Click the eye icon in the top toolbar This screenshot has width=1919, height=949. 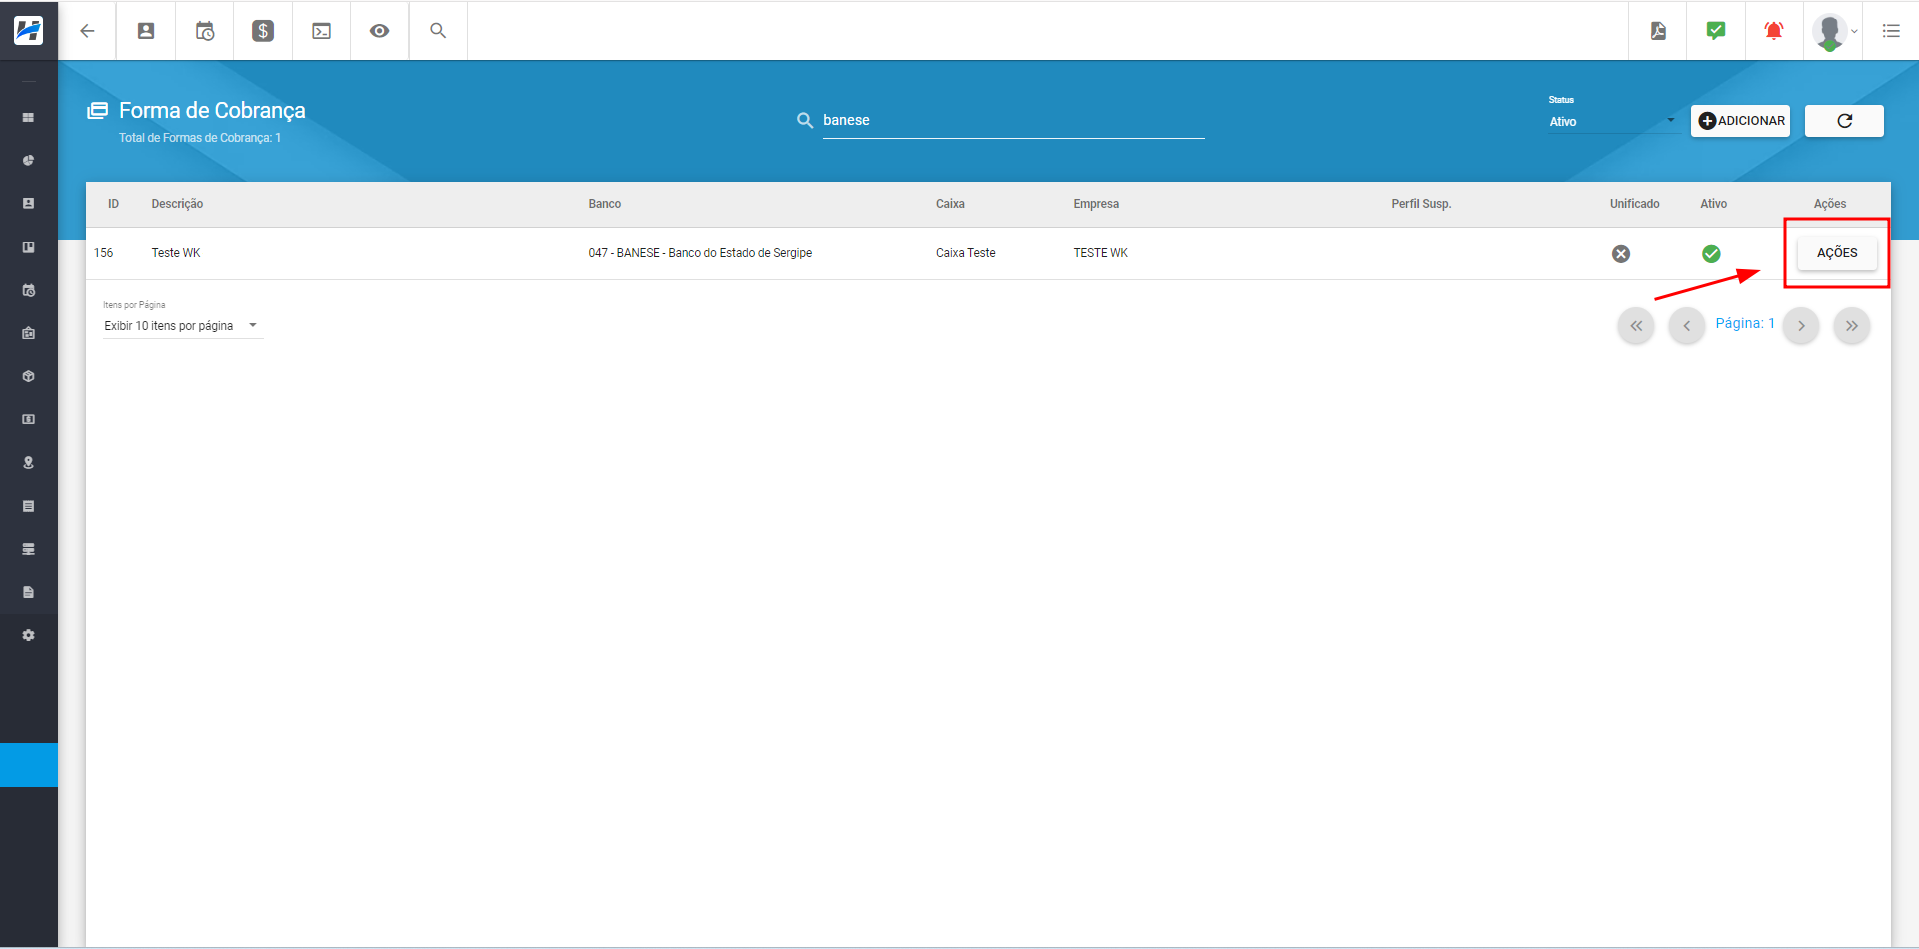[x=379, y=31]
